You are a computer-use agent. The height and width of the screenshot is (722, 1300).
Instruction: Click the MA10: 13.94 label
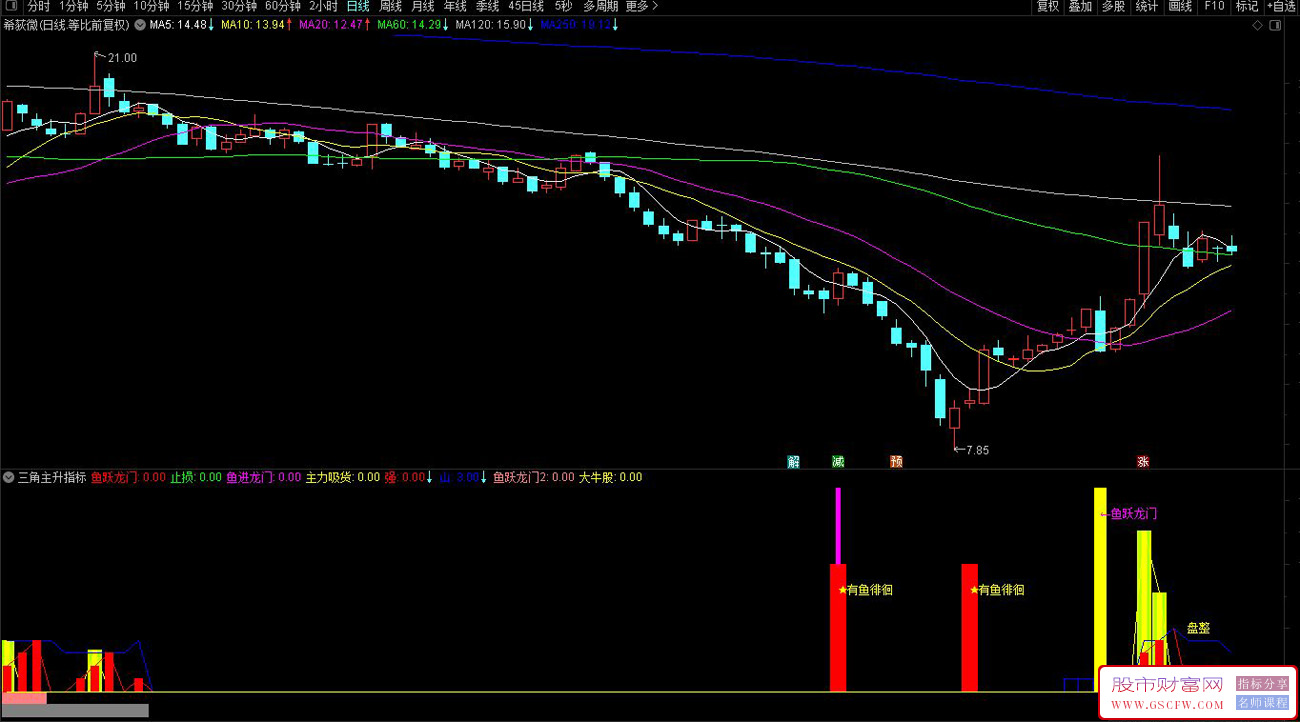pyautogui.click(x=253, y=25)
